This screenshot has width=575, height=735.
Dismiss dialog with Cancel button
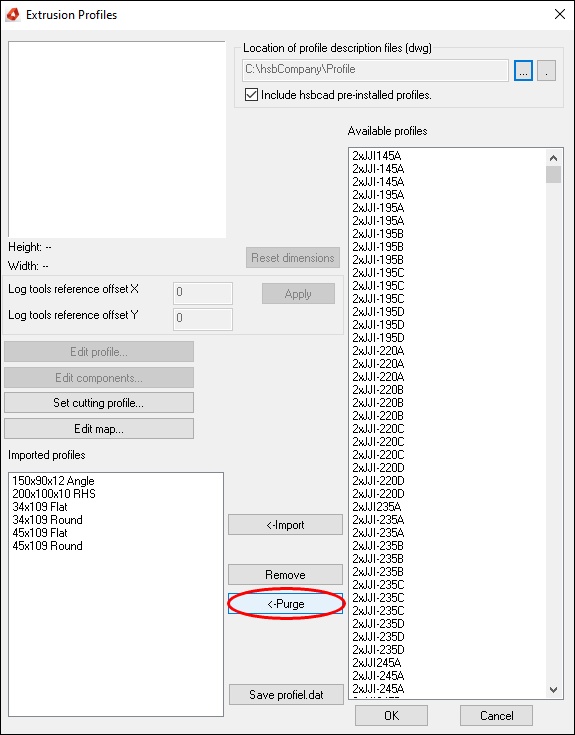[x=496, y=715]
